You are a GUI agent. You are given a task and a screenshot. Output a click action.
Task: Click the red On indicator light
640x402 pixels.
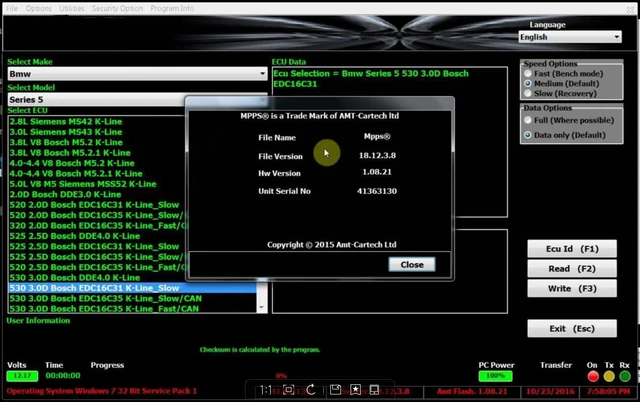click(593, 376)
